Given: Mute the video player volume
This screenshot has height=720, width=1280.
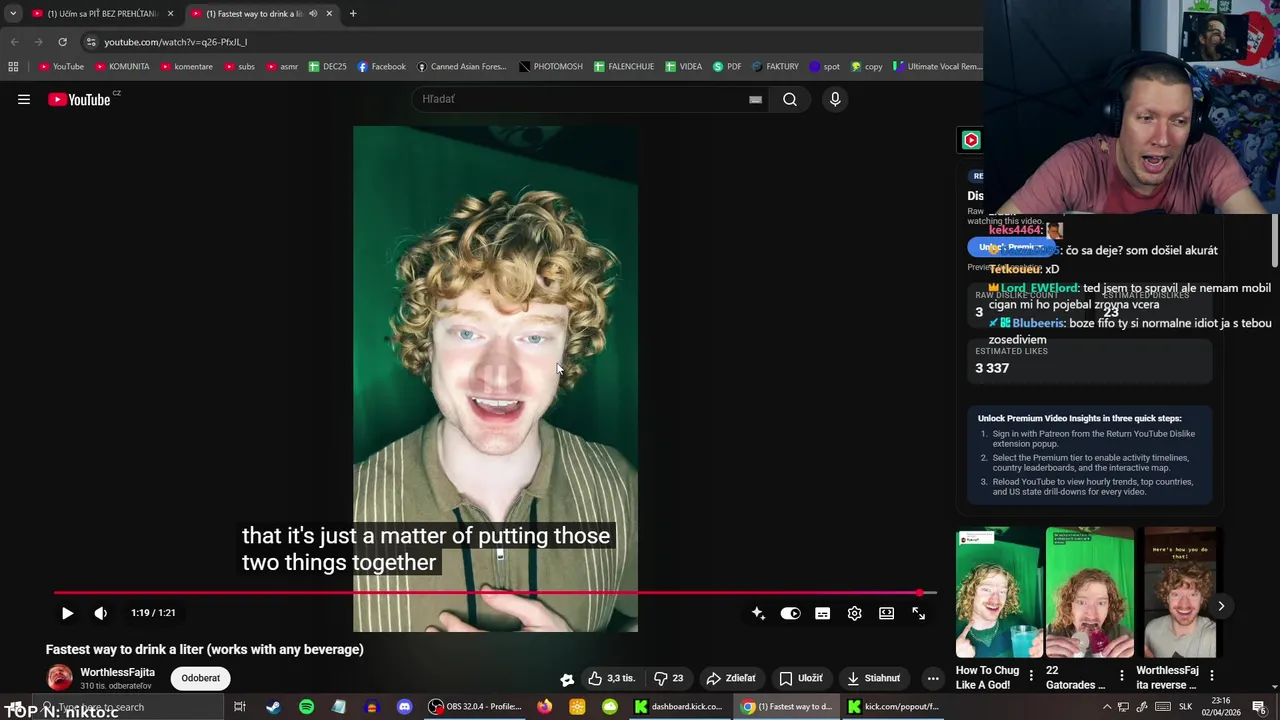Looking at the screenshot, I should [100, 613].
